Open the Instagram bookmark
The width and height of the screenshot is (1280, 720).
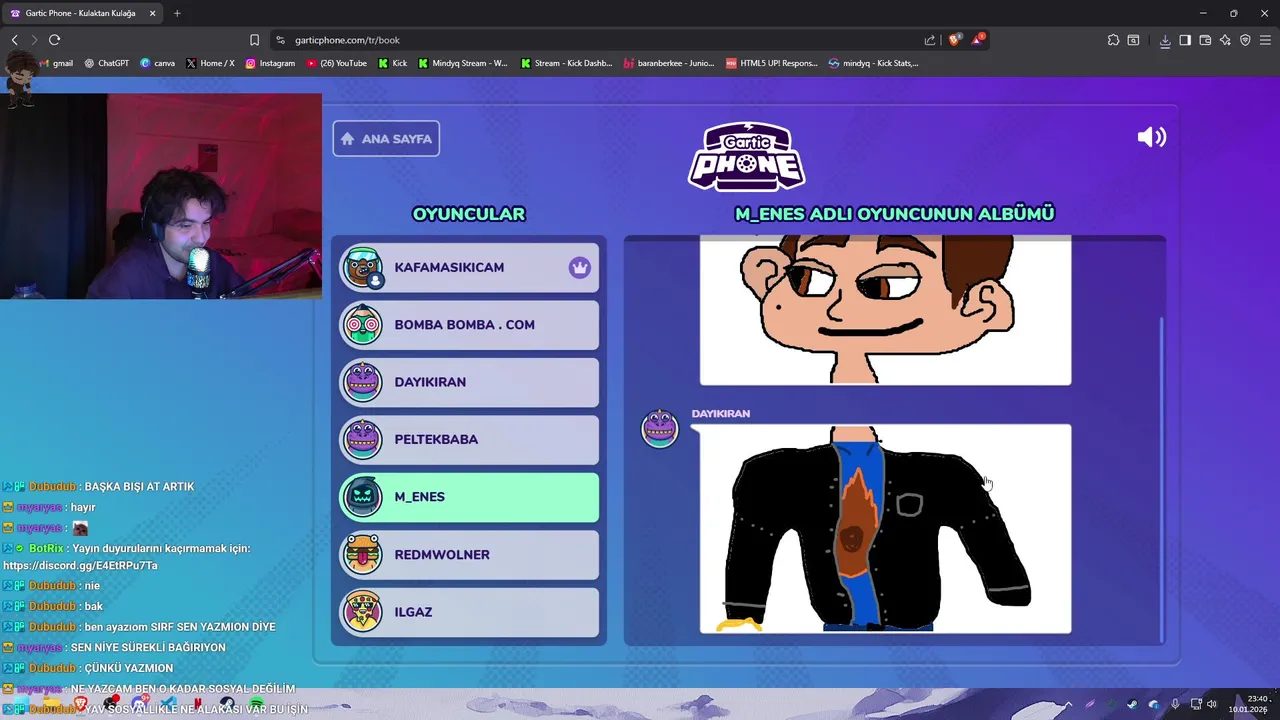click(270, 63)
